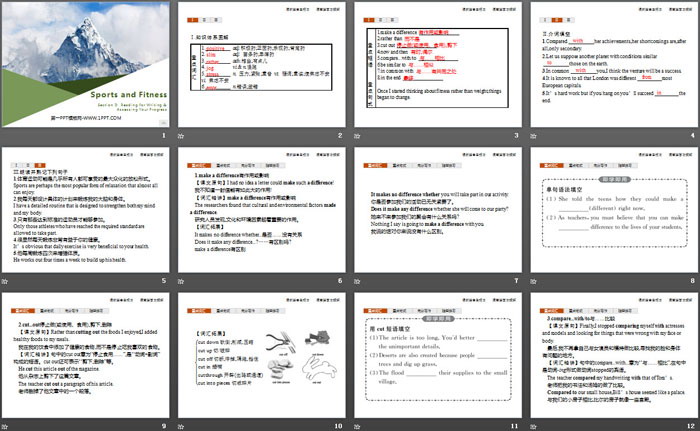Select slide 4 with preposition fill-in exercises
700x431 pixels.
[x=612, y=69]
